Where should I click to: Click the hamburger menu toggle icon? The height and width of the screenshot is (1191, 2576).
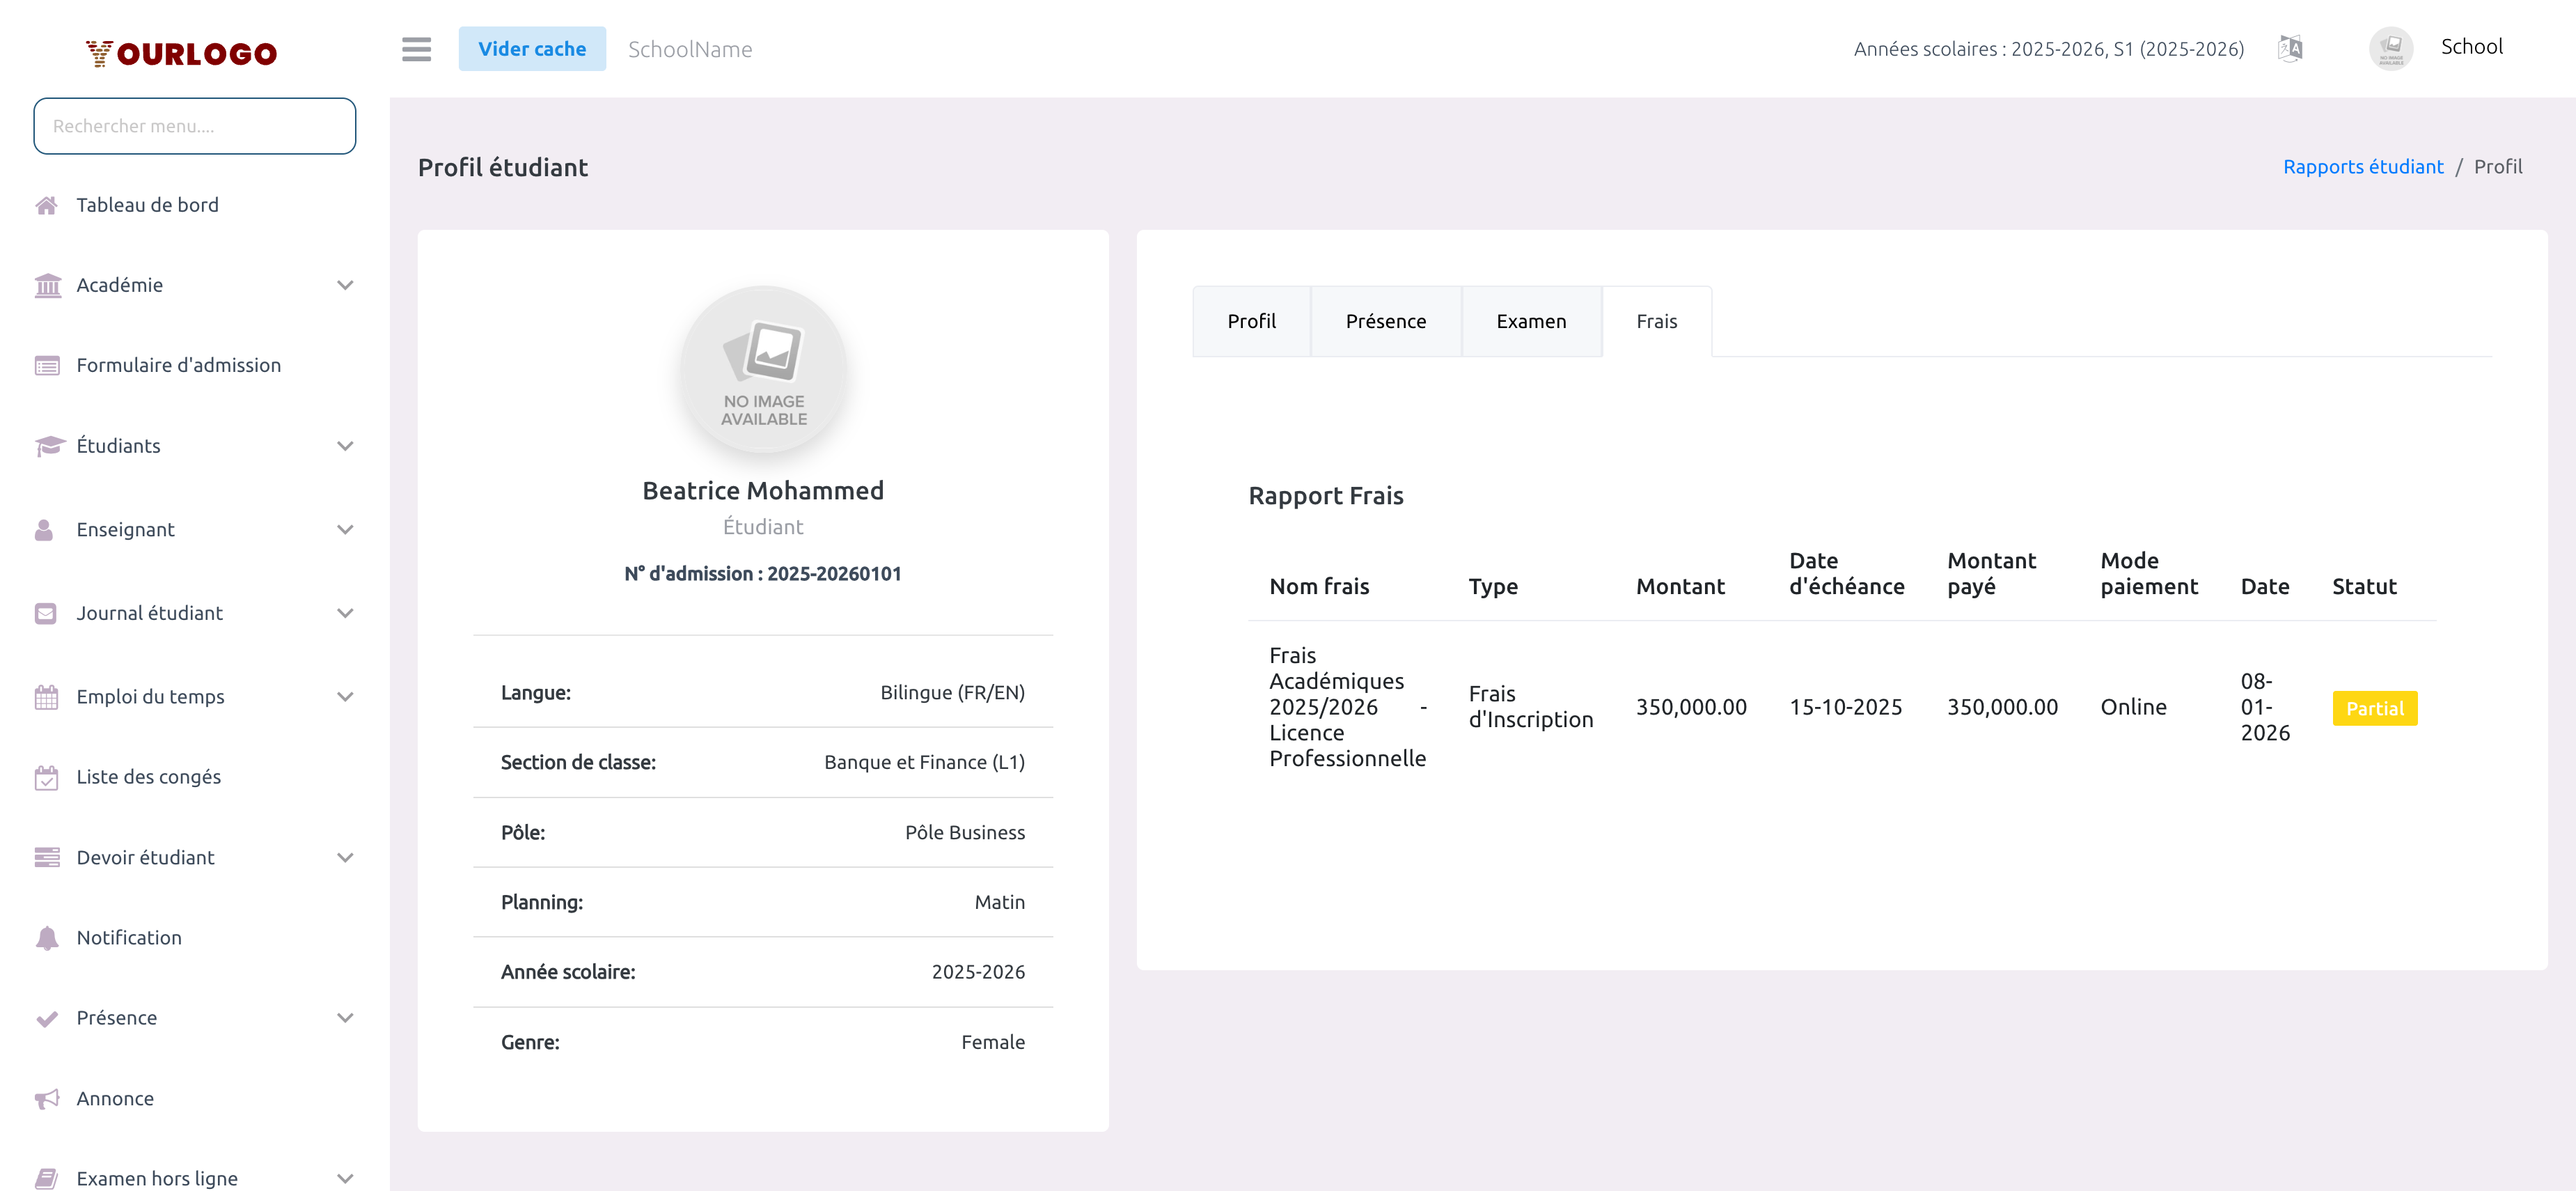pyautogui.click(x=416, y=49)
